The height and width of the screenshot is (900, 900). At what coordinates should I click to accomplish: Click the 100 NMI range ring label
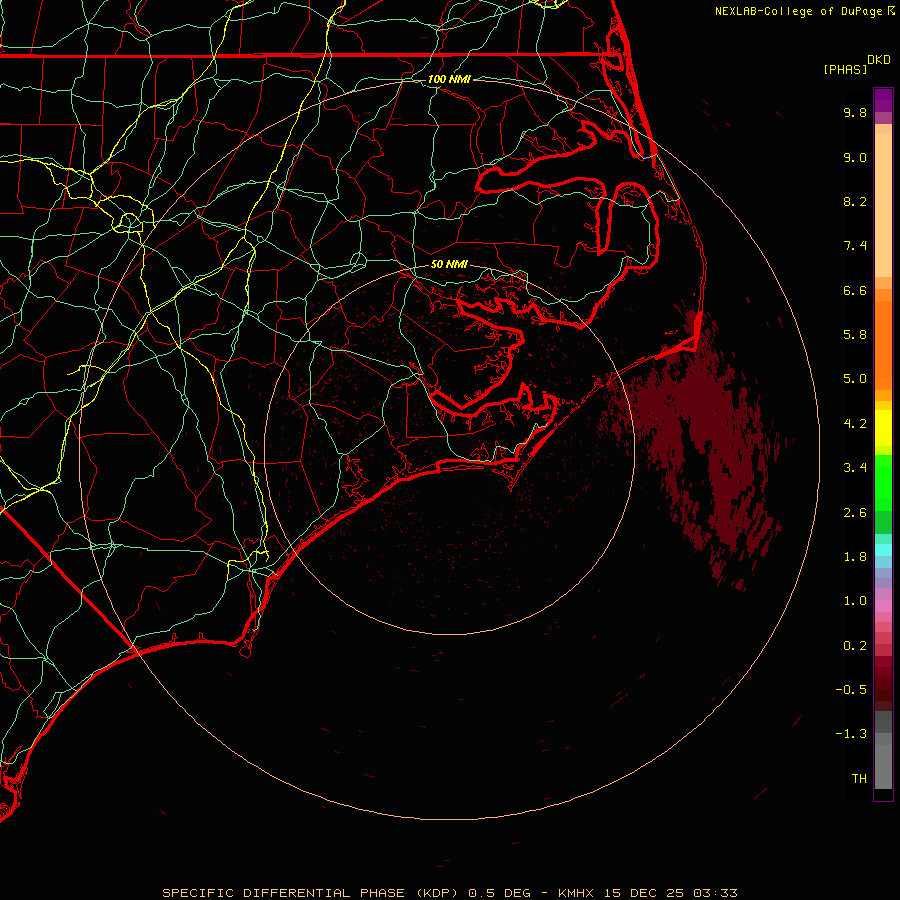coord(449,79)
